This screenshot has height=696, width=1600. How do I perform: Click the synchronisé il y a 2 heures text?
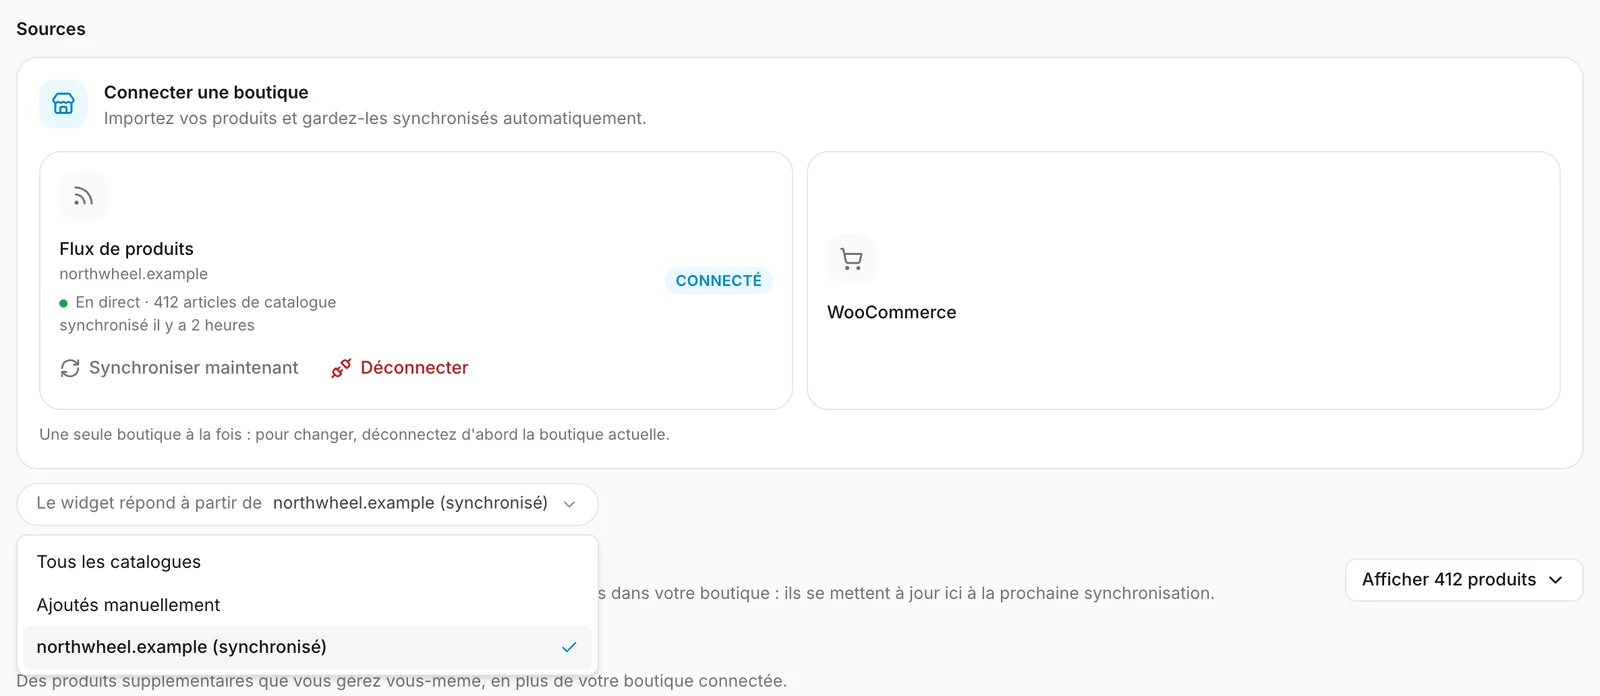click(156, 325)
